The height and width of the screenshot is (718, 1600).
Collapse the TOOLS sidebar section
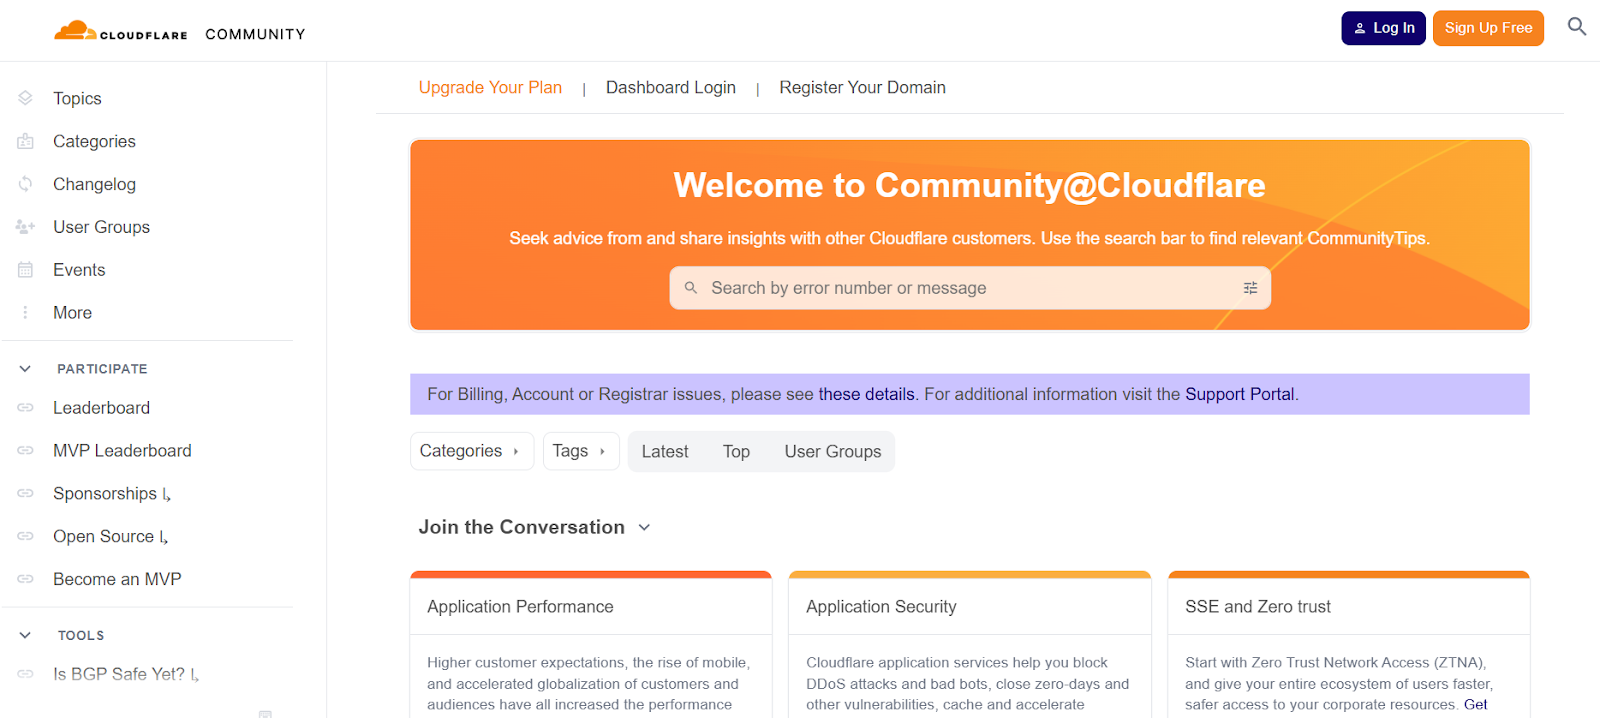pyautogui.click(x=25, y=635)
